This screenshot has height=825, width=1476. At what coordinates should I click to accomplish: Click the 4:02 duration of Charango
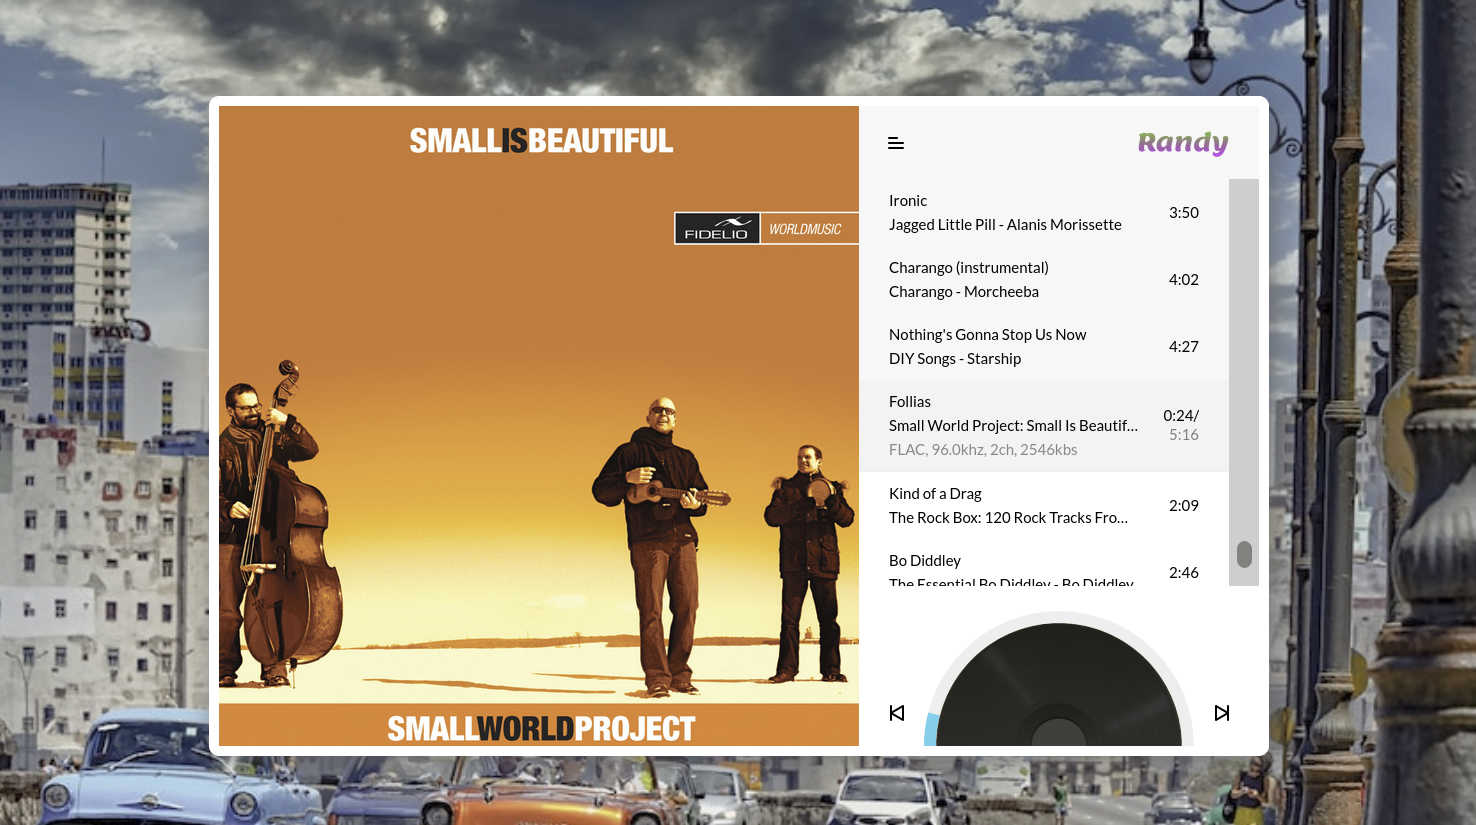(1184, 280)
